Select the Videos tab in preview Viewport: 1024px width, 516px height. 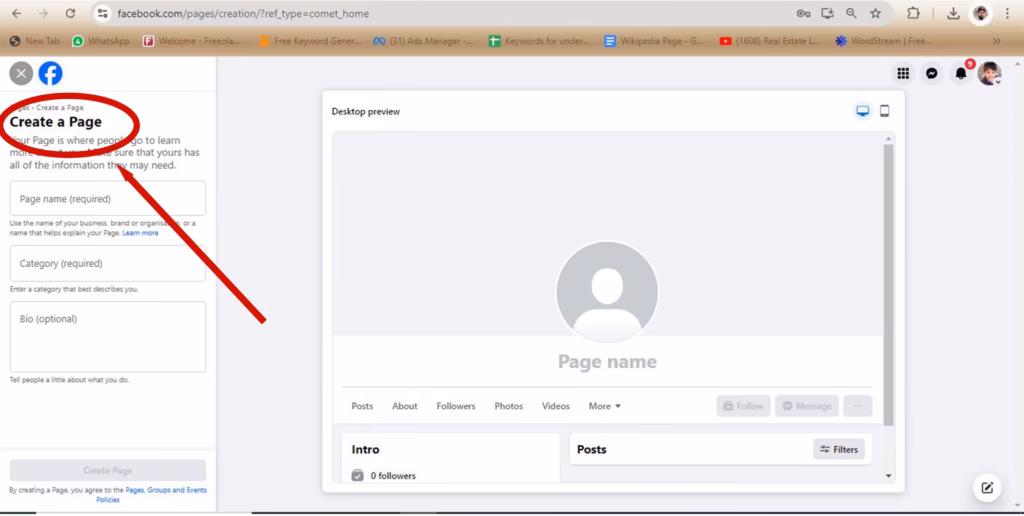pyautogui.click(x=556, y=406)
